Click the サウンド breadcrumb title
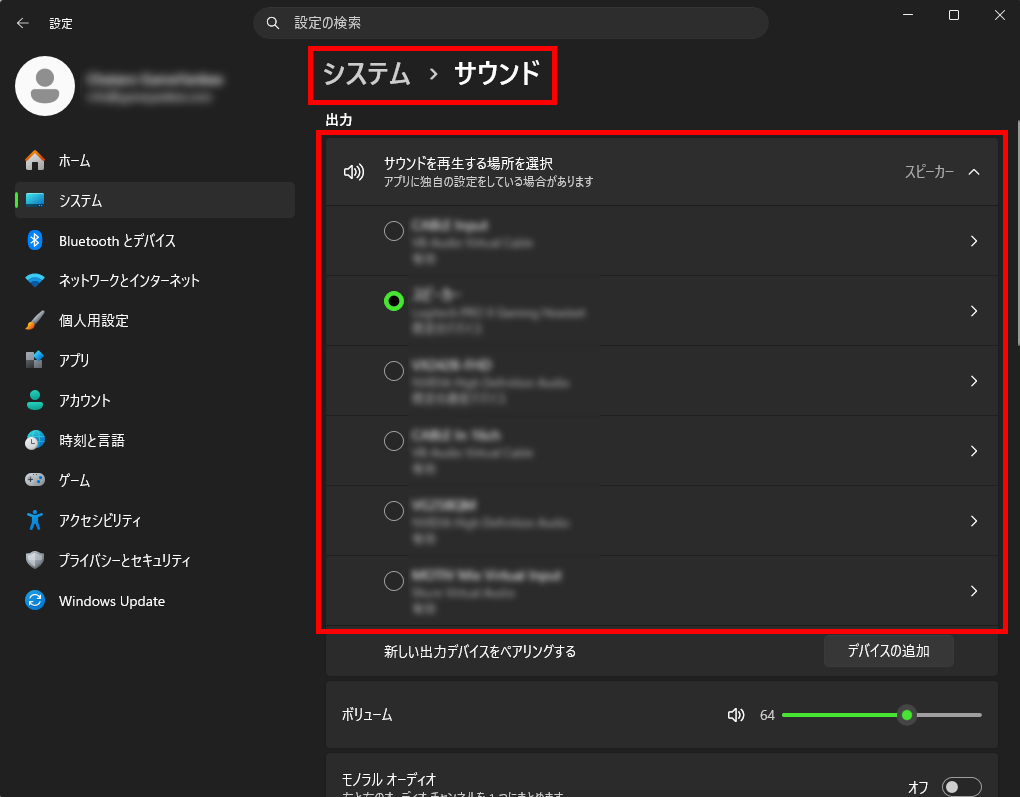 pos(498,74)
